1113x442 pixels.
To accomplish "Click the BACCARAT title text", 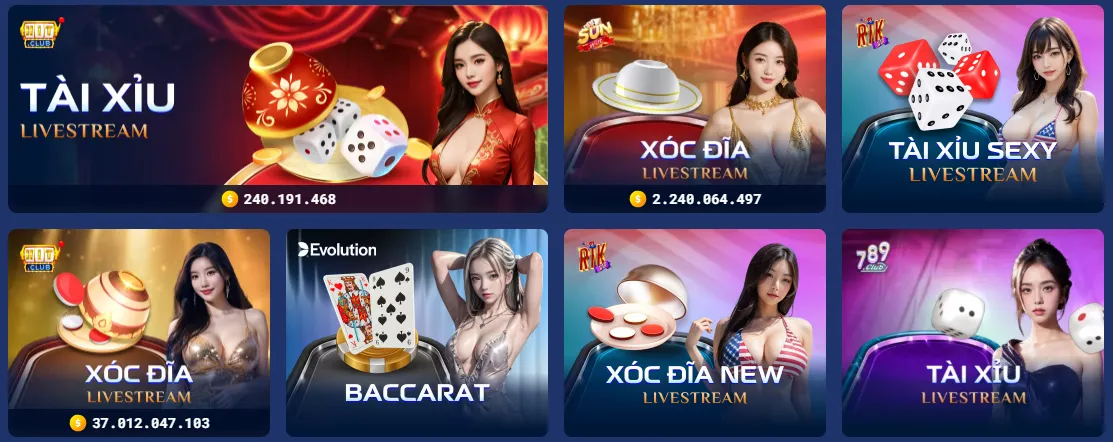I will pos(417,392).
